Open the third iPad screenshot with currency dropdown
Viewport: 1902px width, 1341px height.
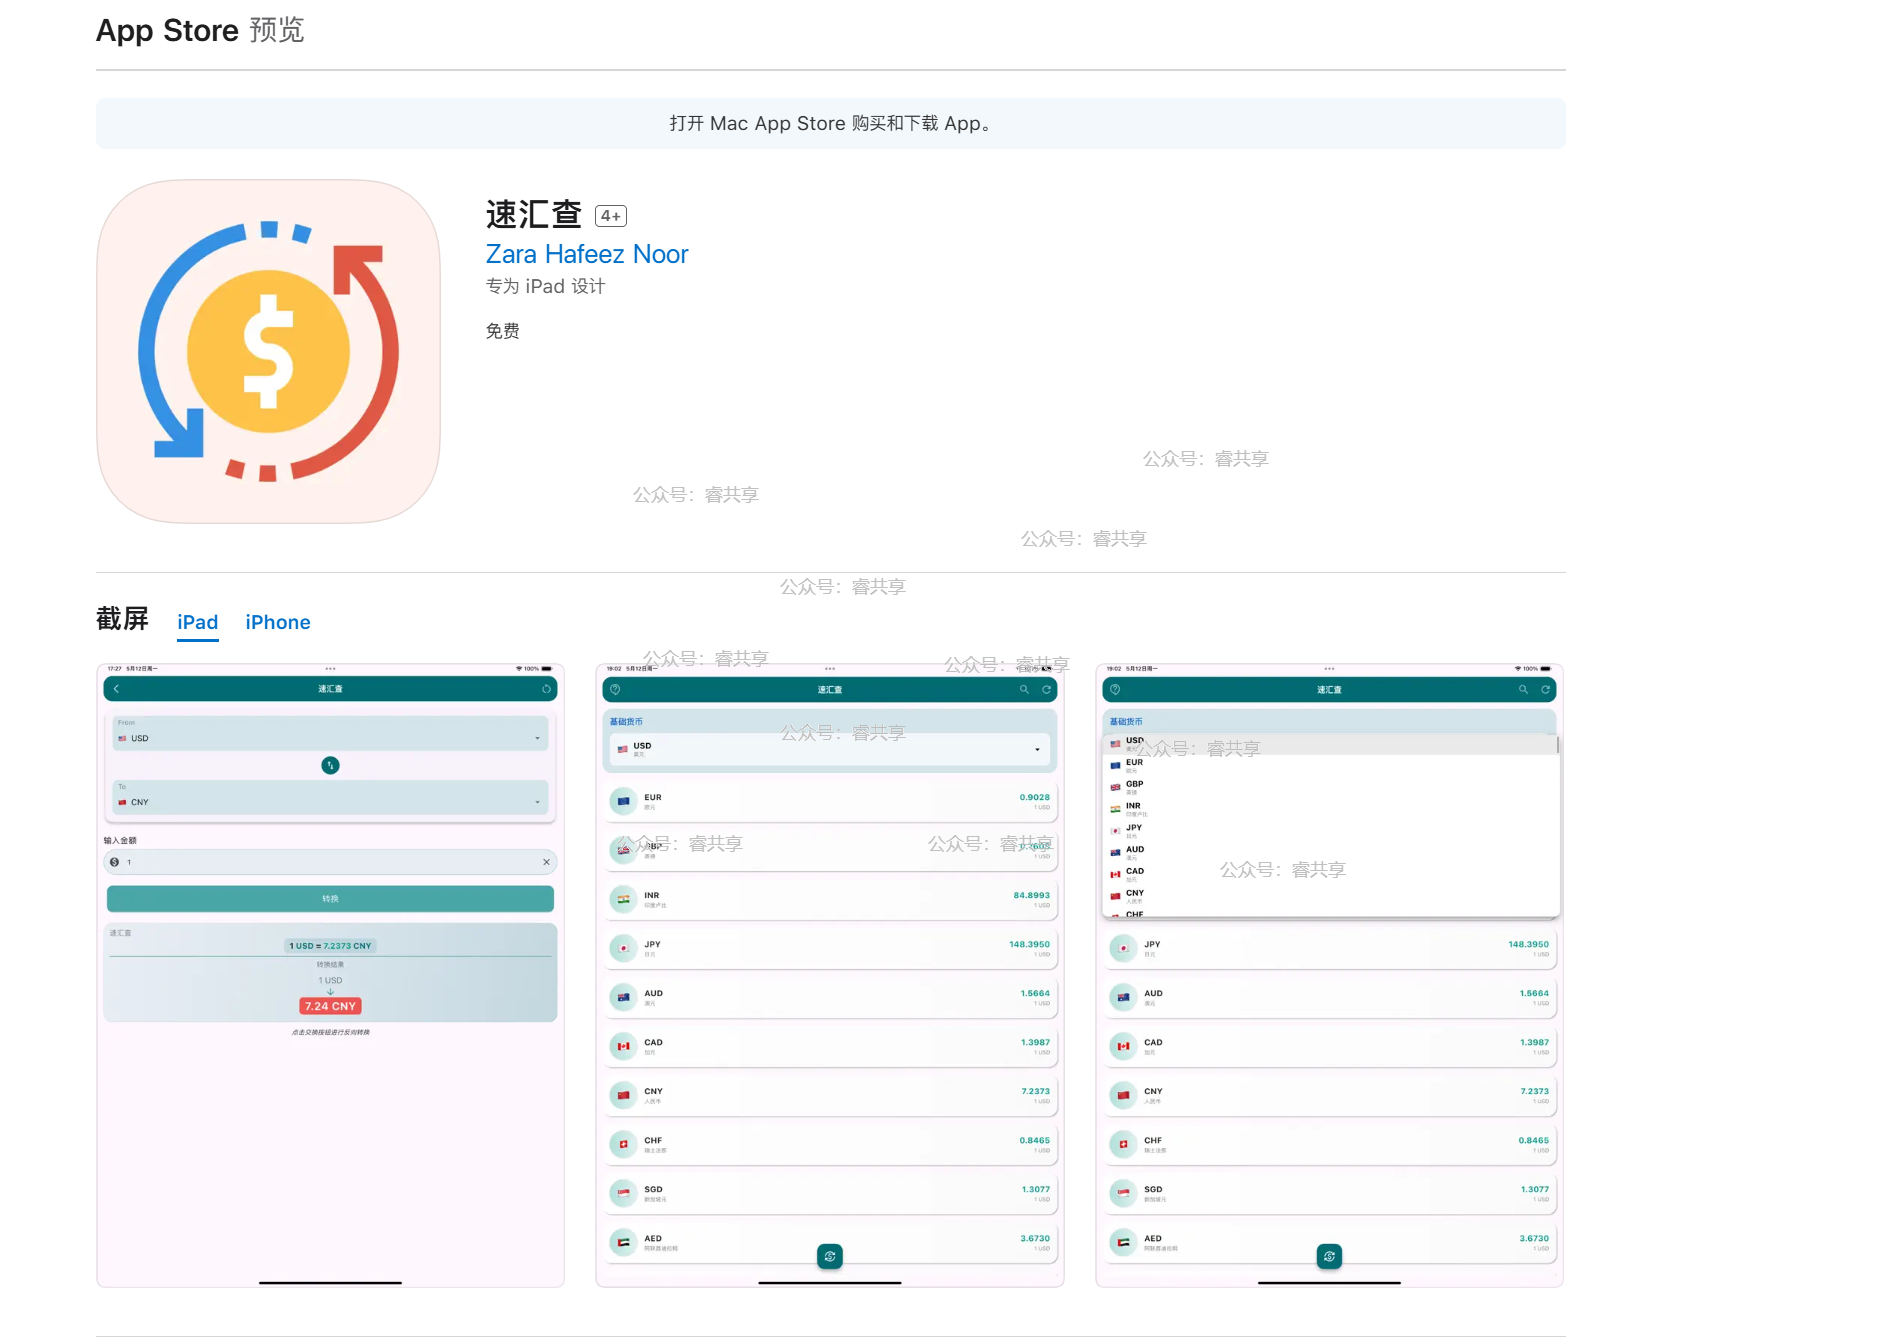1329,975
